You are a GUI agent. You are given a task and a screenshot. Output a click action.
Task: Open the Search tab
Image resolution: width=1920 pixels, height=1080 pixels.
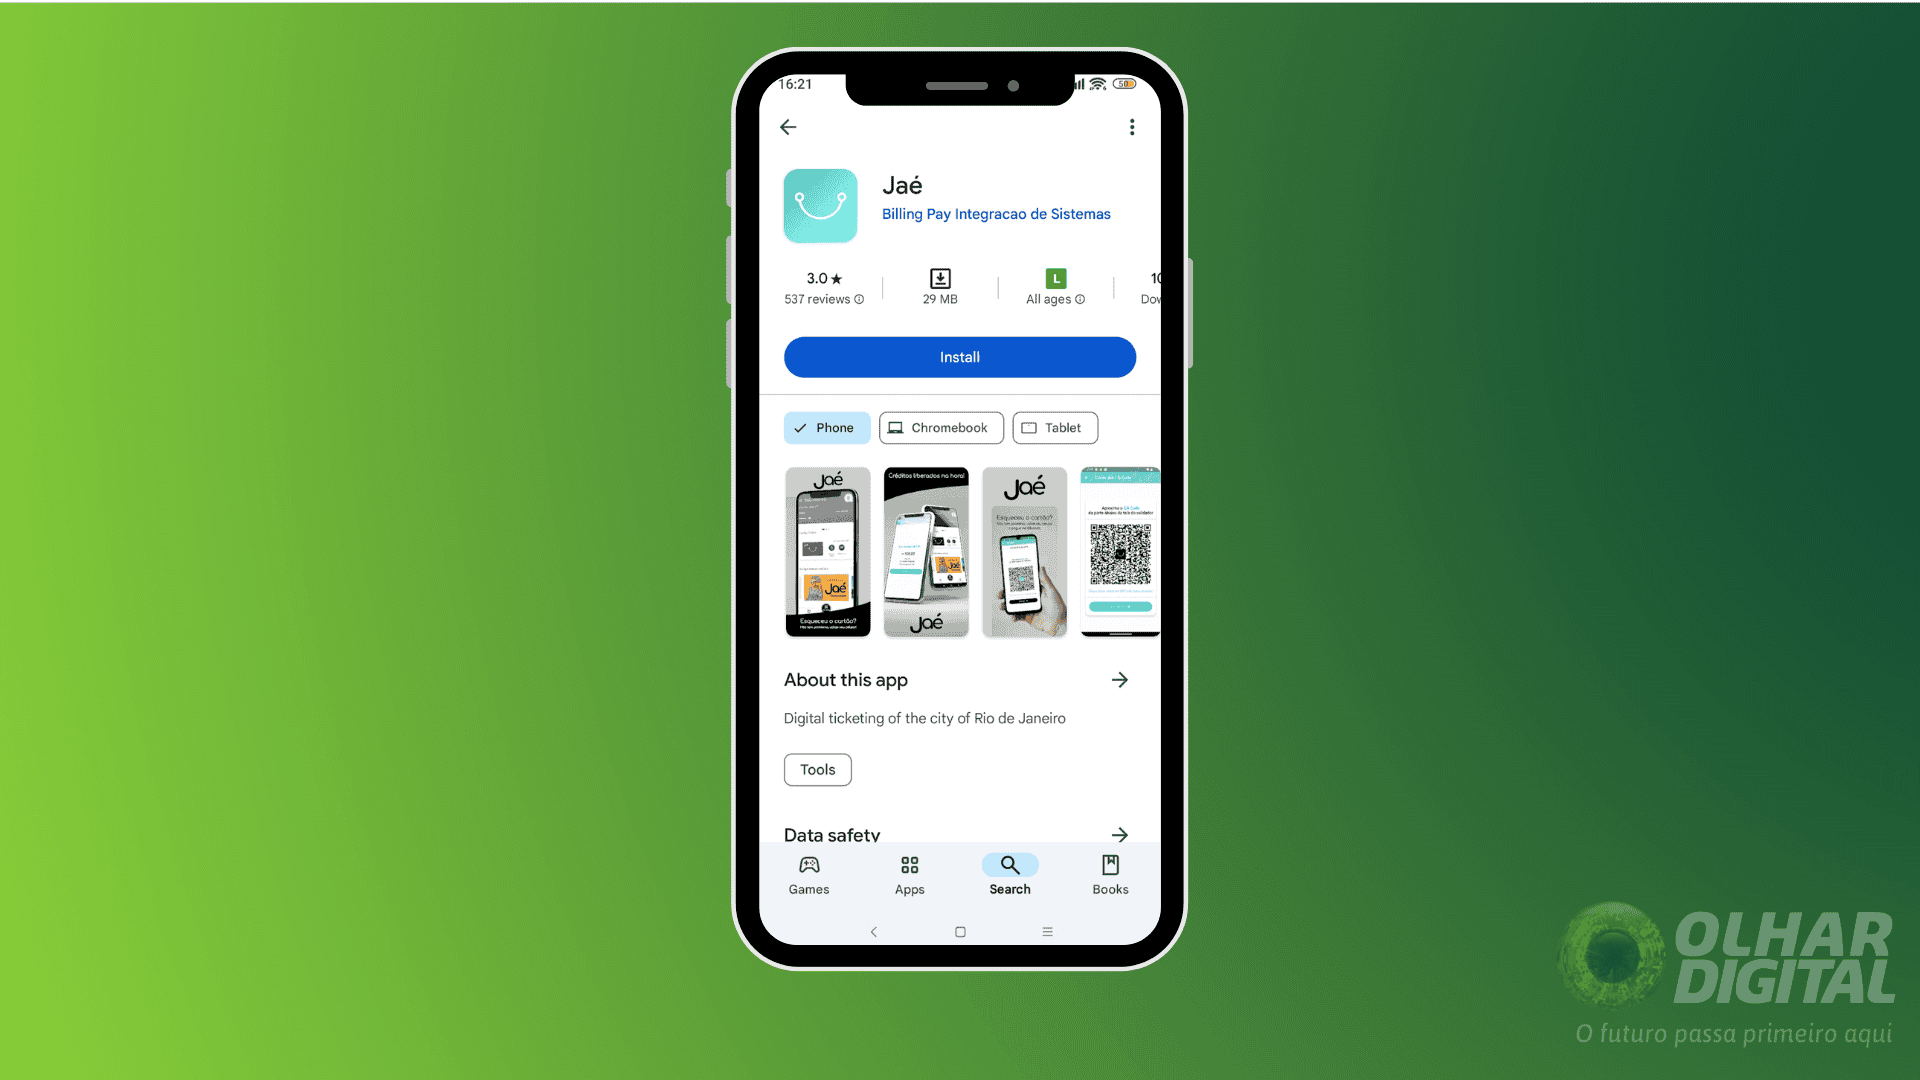point(1010,874)
